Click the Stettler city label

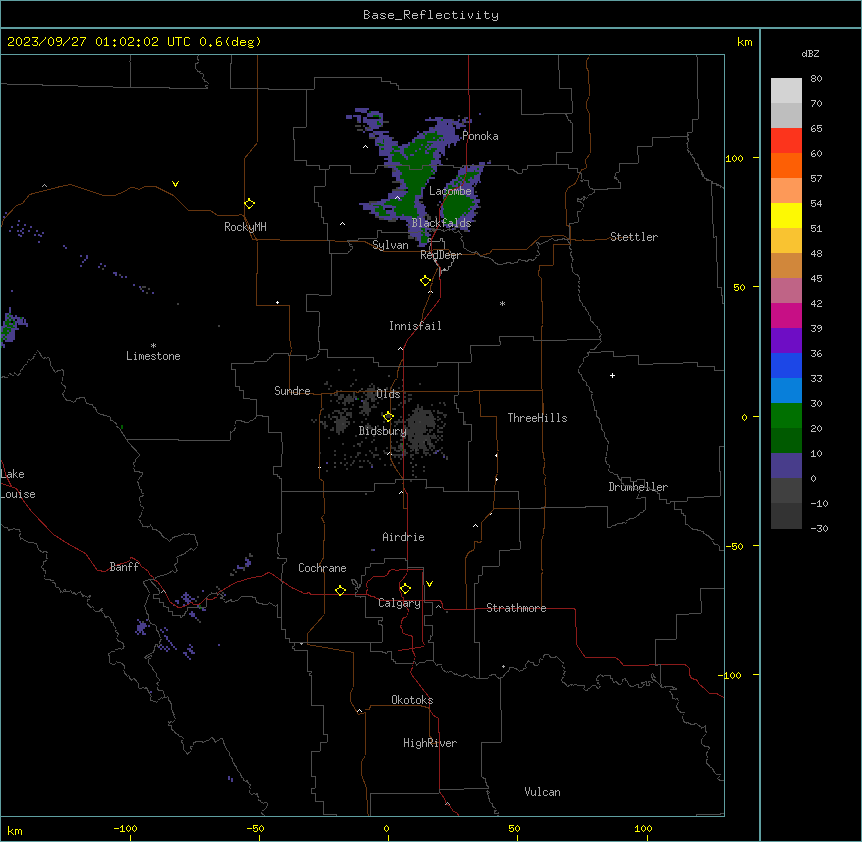(634, 237)
